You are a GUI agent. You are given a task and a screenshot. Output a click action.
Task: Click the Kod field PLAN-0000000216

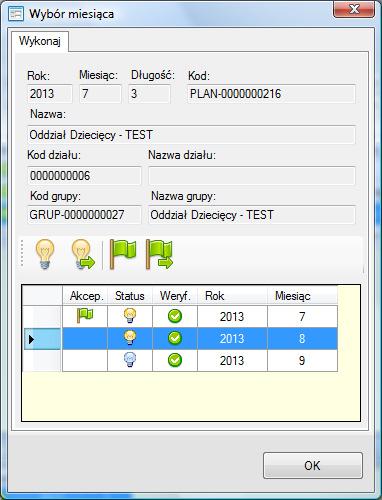(x=271, y=94)
